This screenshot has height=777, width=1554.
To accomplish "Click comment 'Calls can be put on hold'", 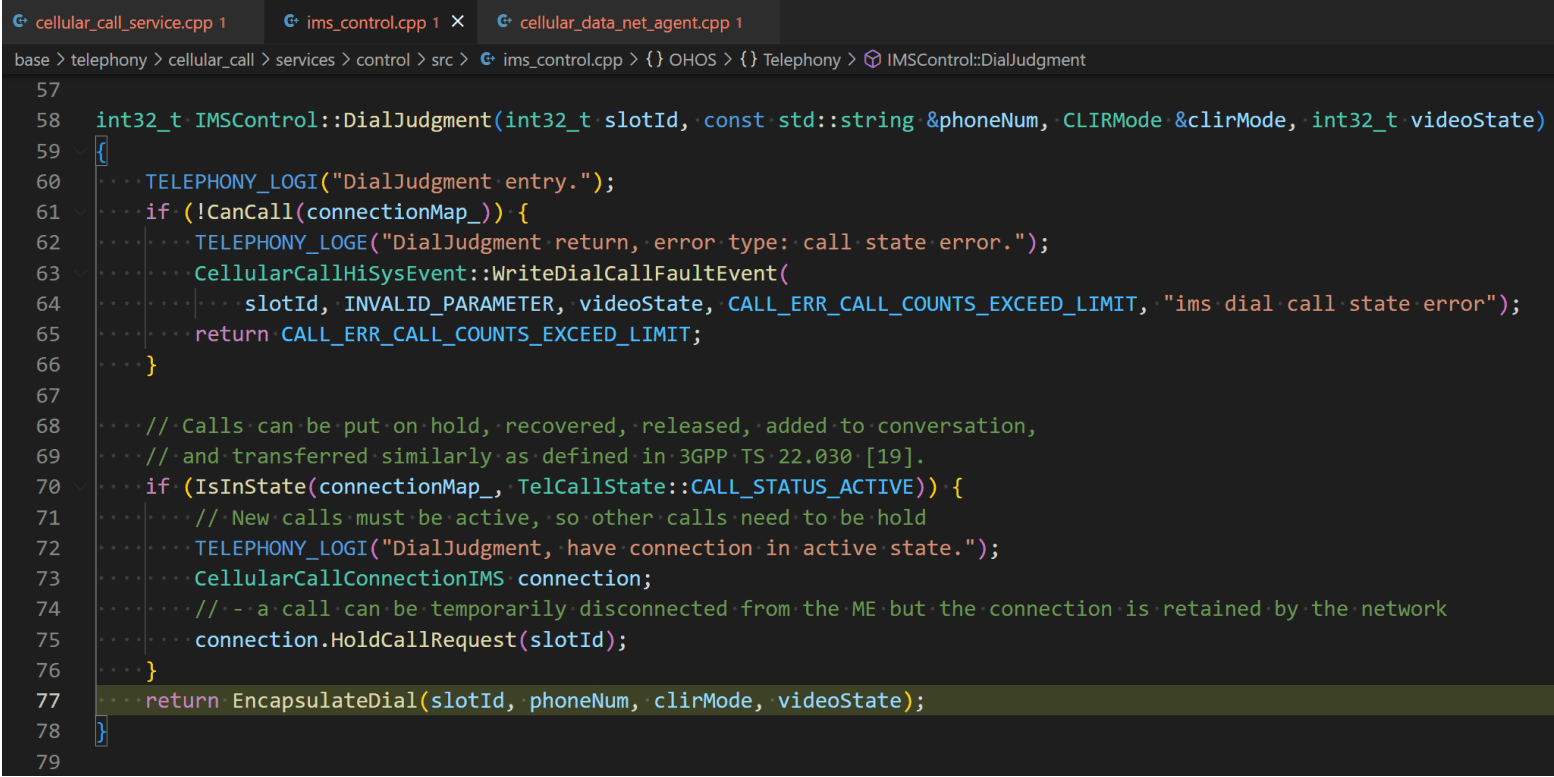I will [x=591, y=426].
